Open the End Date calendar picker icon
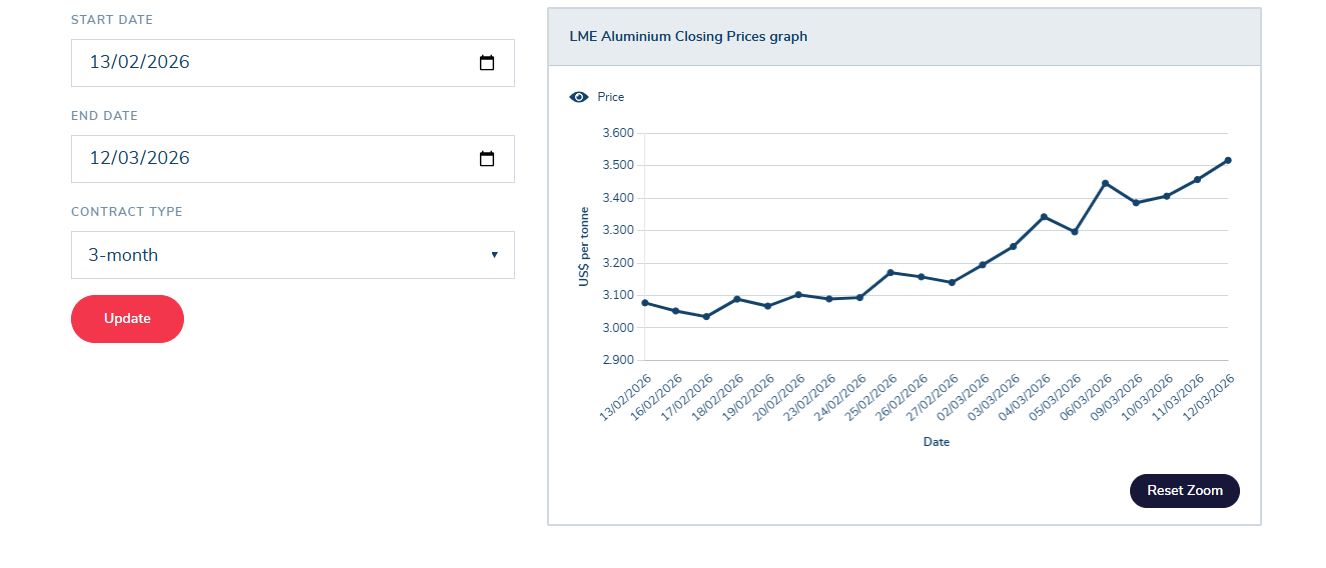The width and height of the screenshot is (1326, 568). 487,159
